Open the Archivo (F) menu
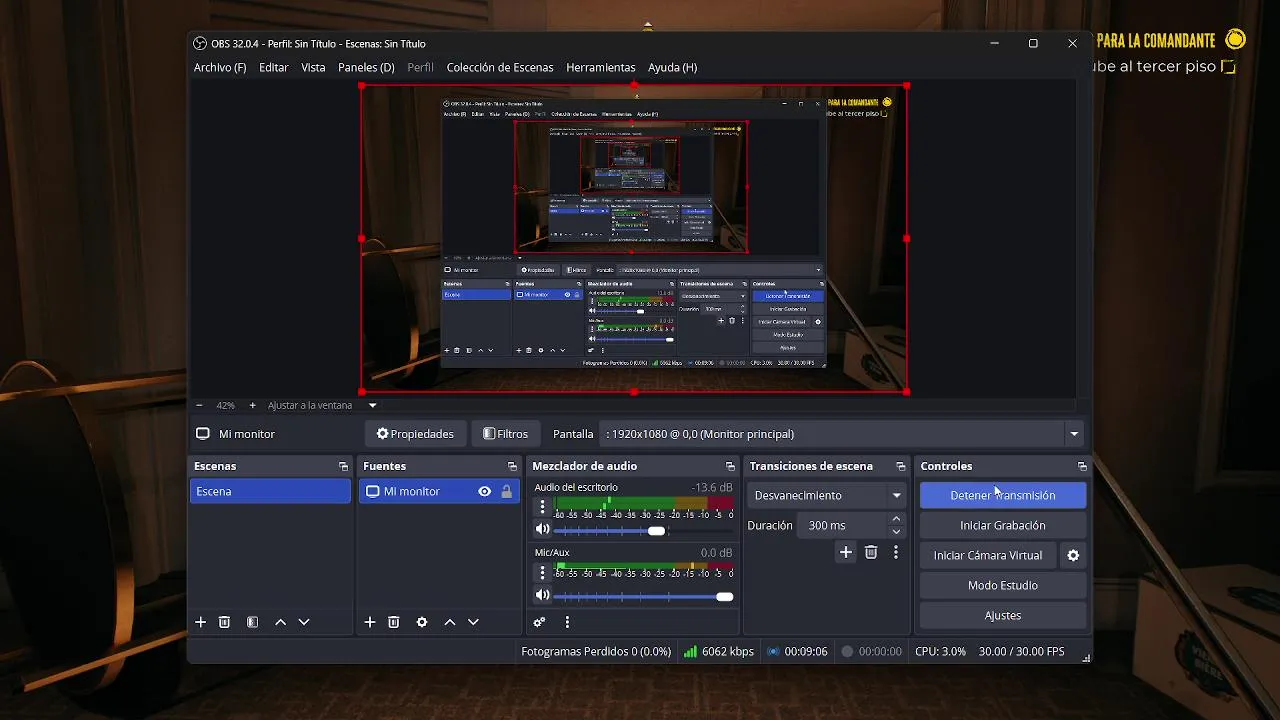Viewport: 1280px width, 720px height. [x=220, y=67]
